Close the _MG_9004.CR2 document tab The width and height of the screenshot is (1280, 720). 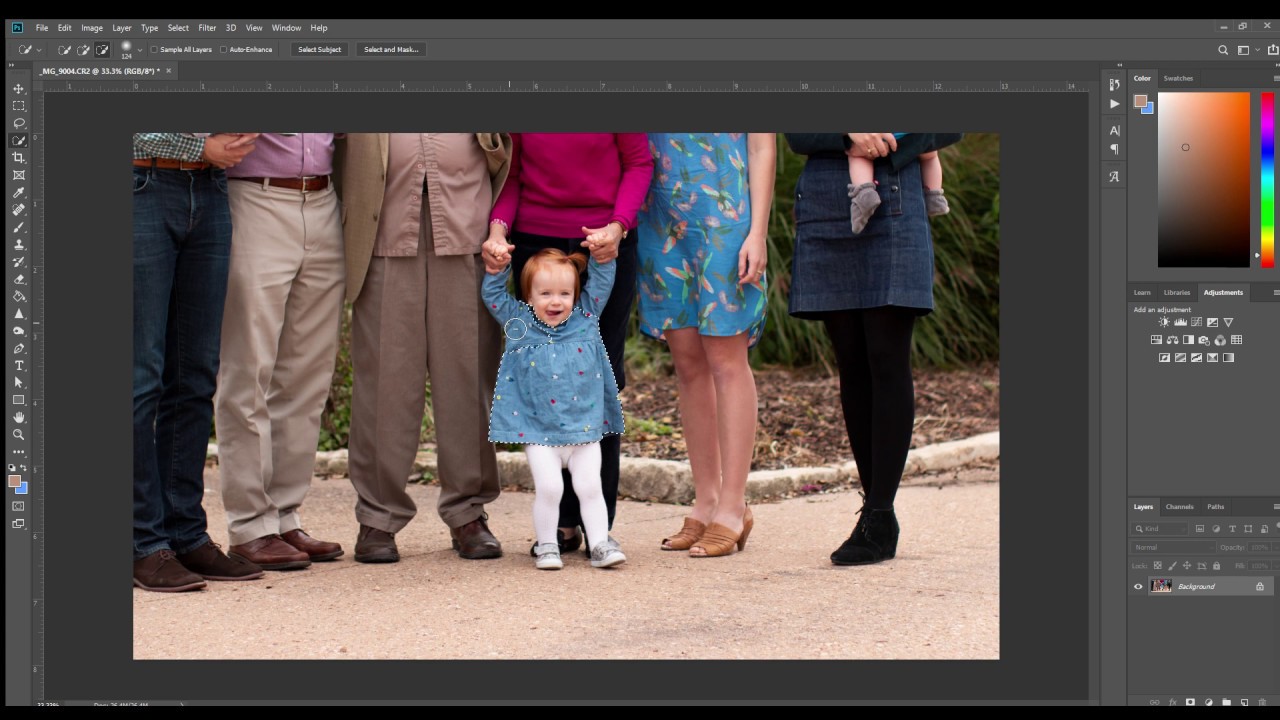pos(168,71)
